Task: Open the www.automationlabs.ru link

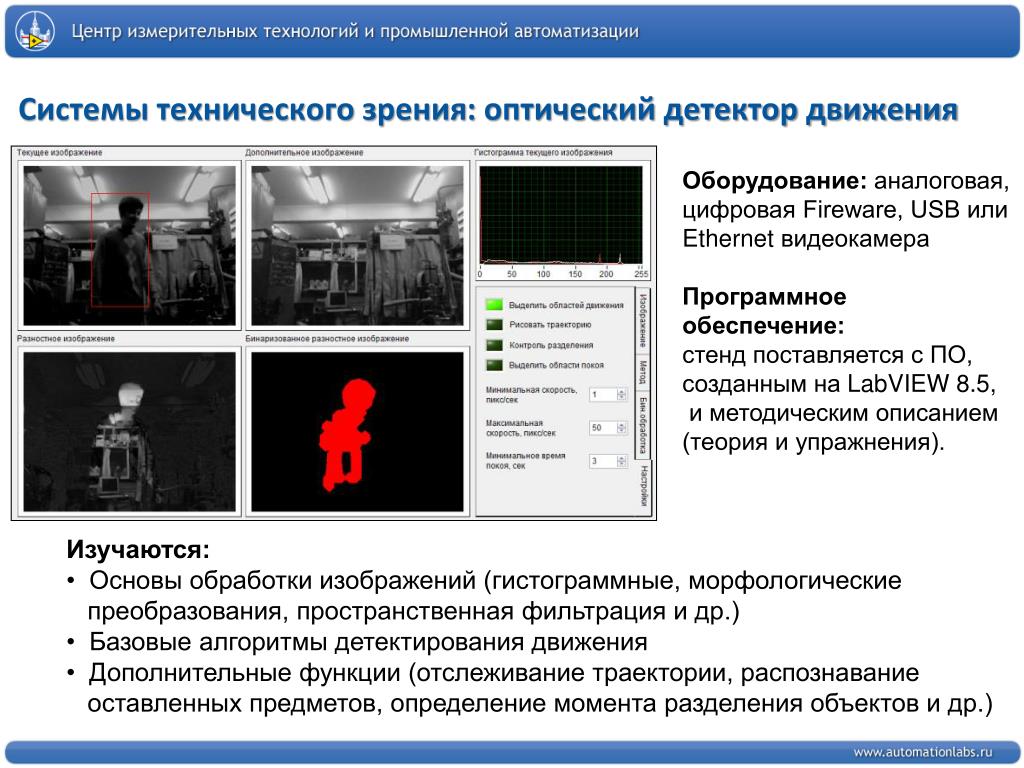Action: 922,752
